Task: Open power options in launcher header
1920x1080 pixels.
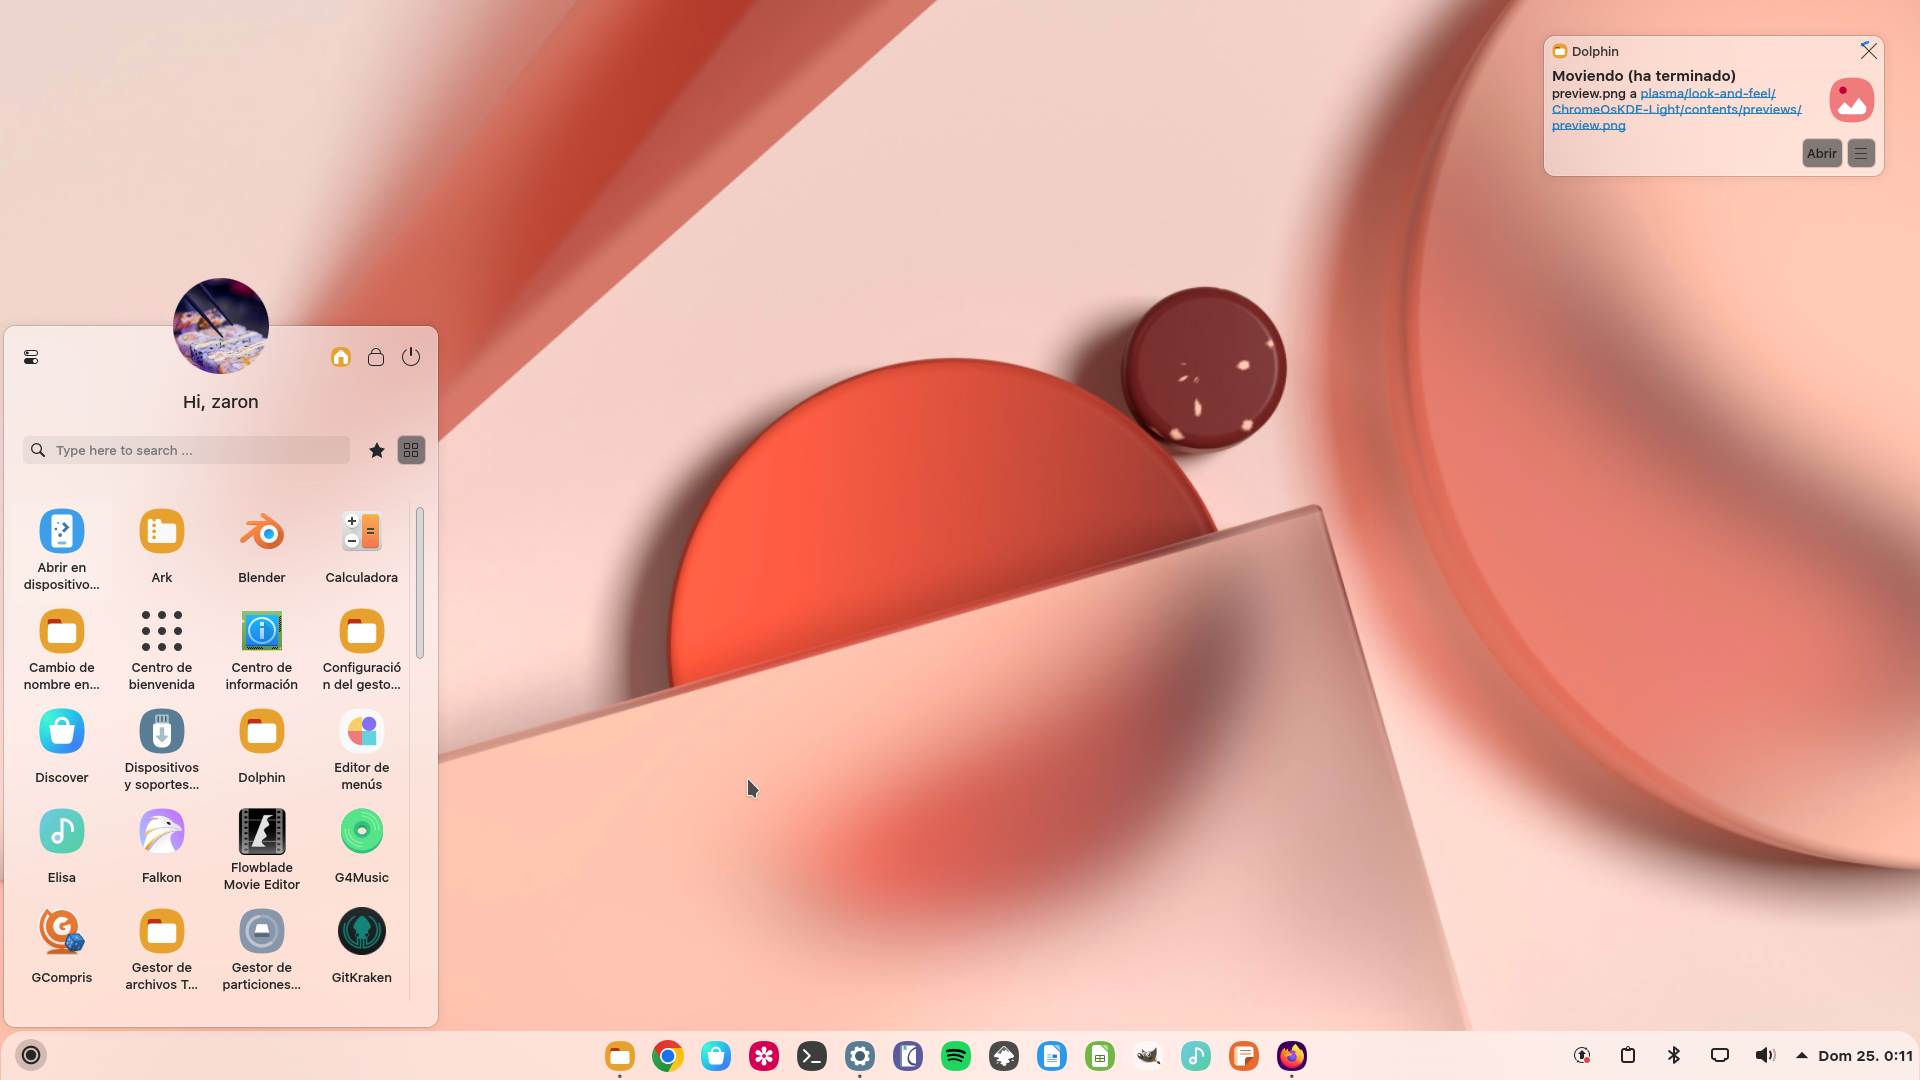Action: 411,357
